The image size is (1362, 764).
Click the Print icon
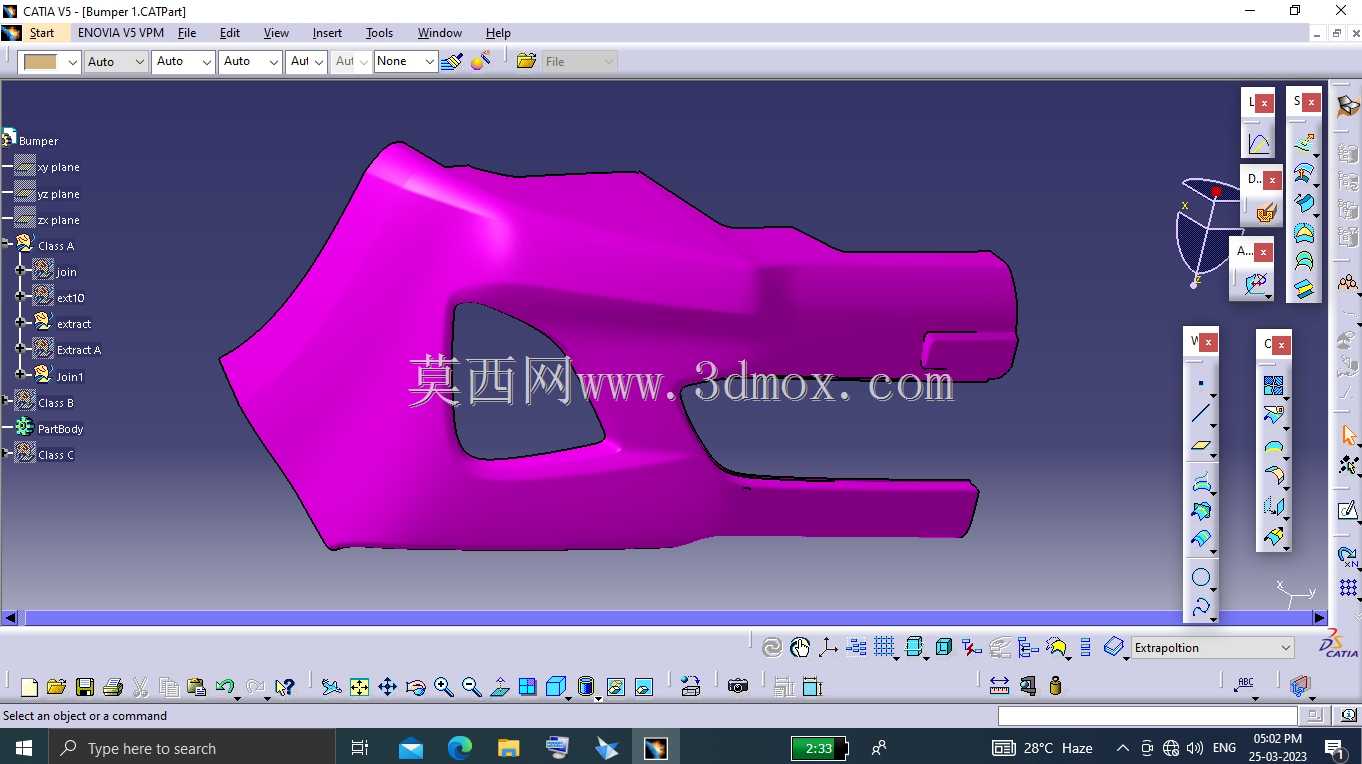click(113, 687)
